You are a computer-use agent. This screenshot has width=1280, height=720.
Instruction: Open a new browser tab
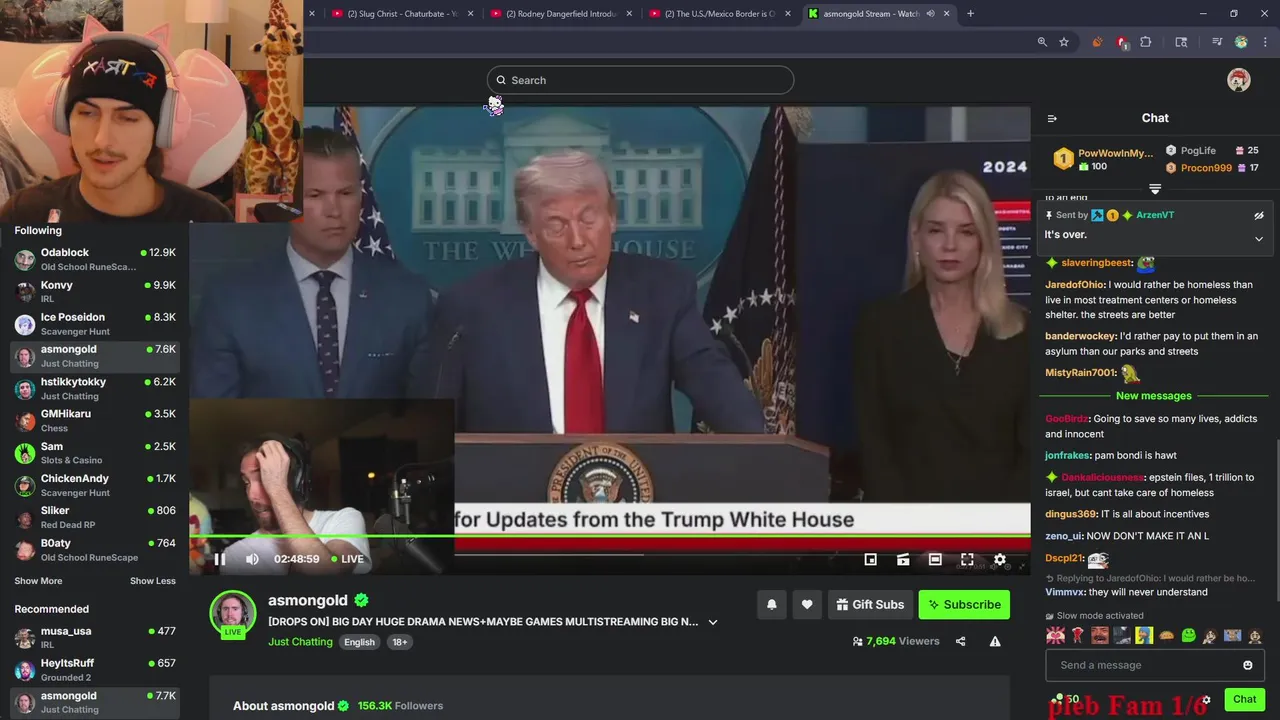pyautogui.click(x=970, y=14)
